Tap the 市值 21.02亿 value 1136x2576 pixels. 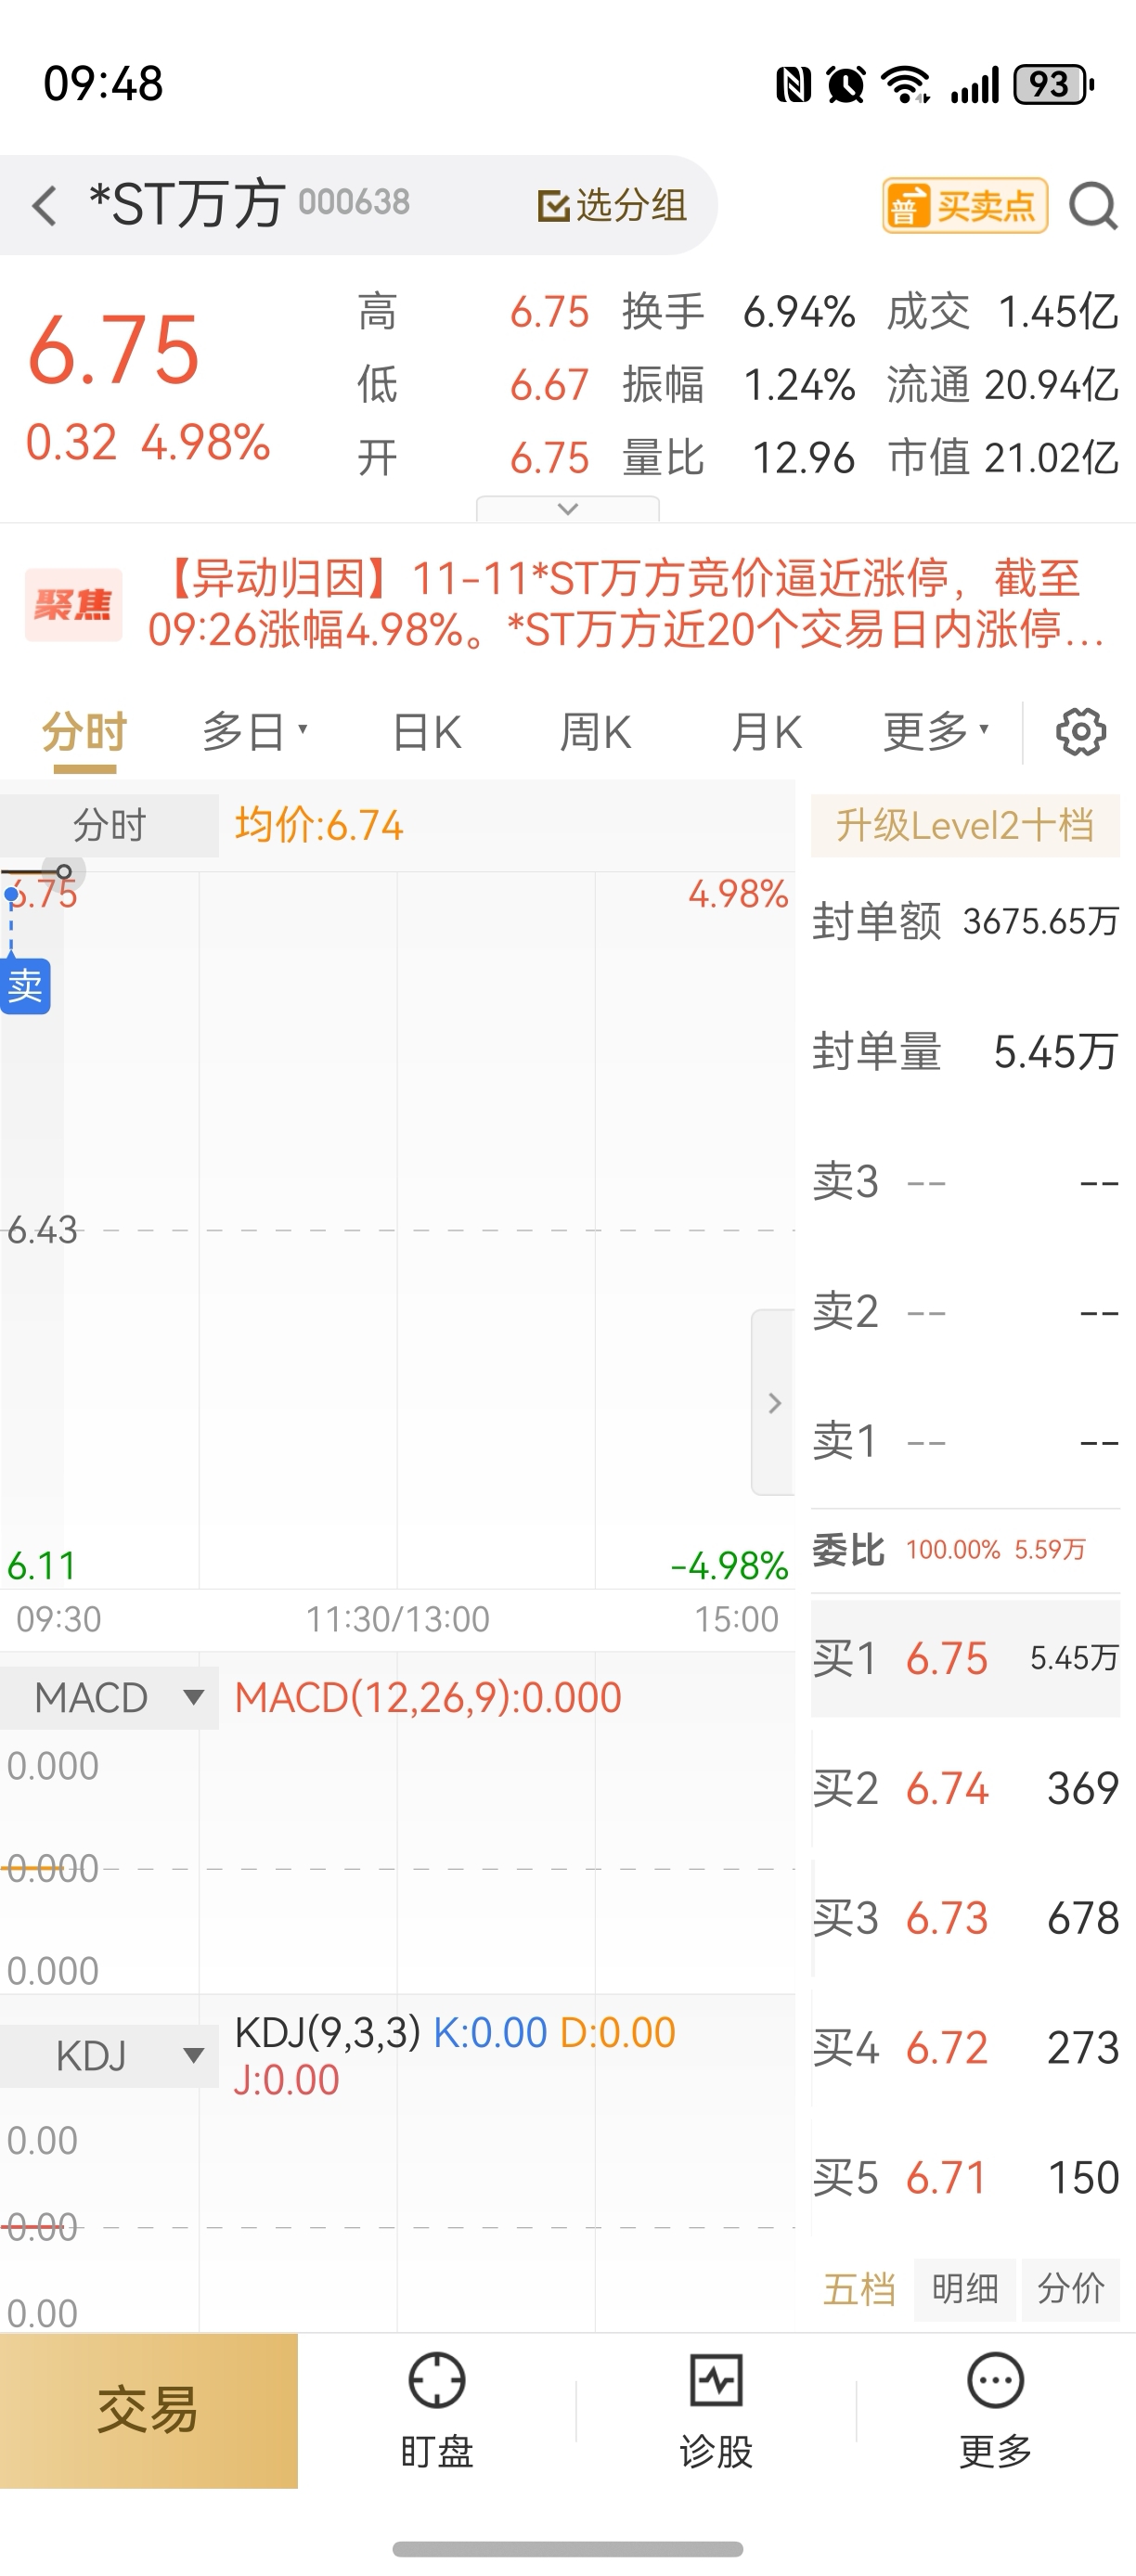tap(1051, 458)
